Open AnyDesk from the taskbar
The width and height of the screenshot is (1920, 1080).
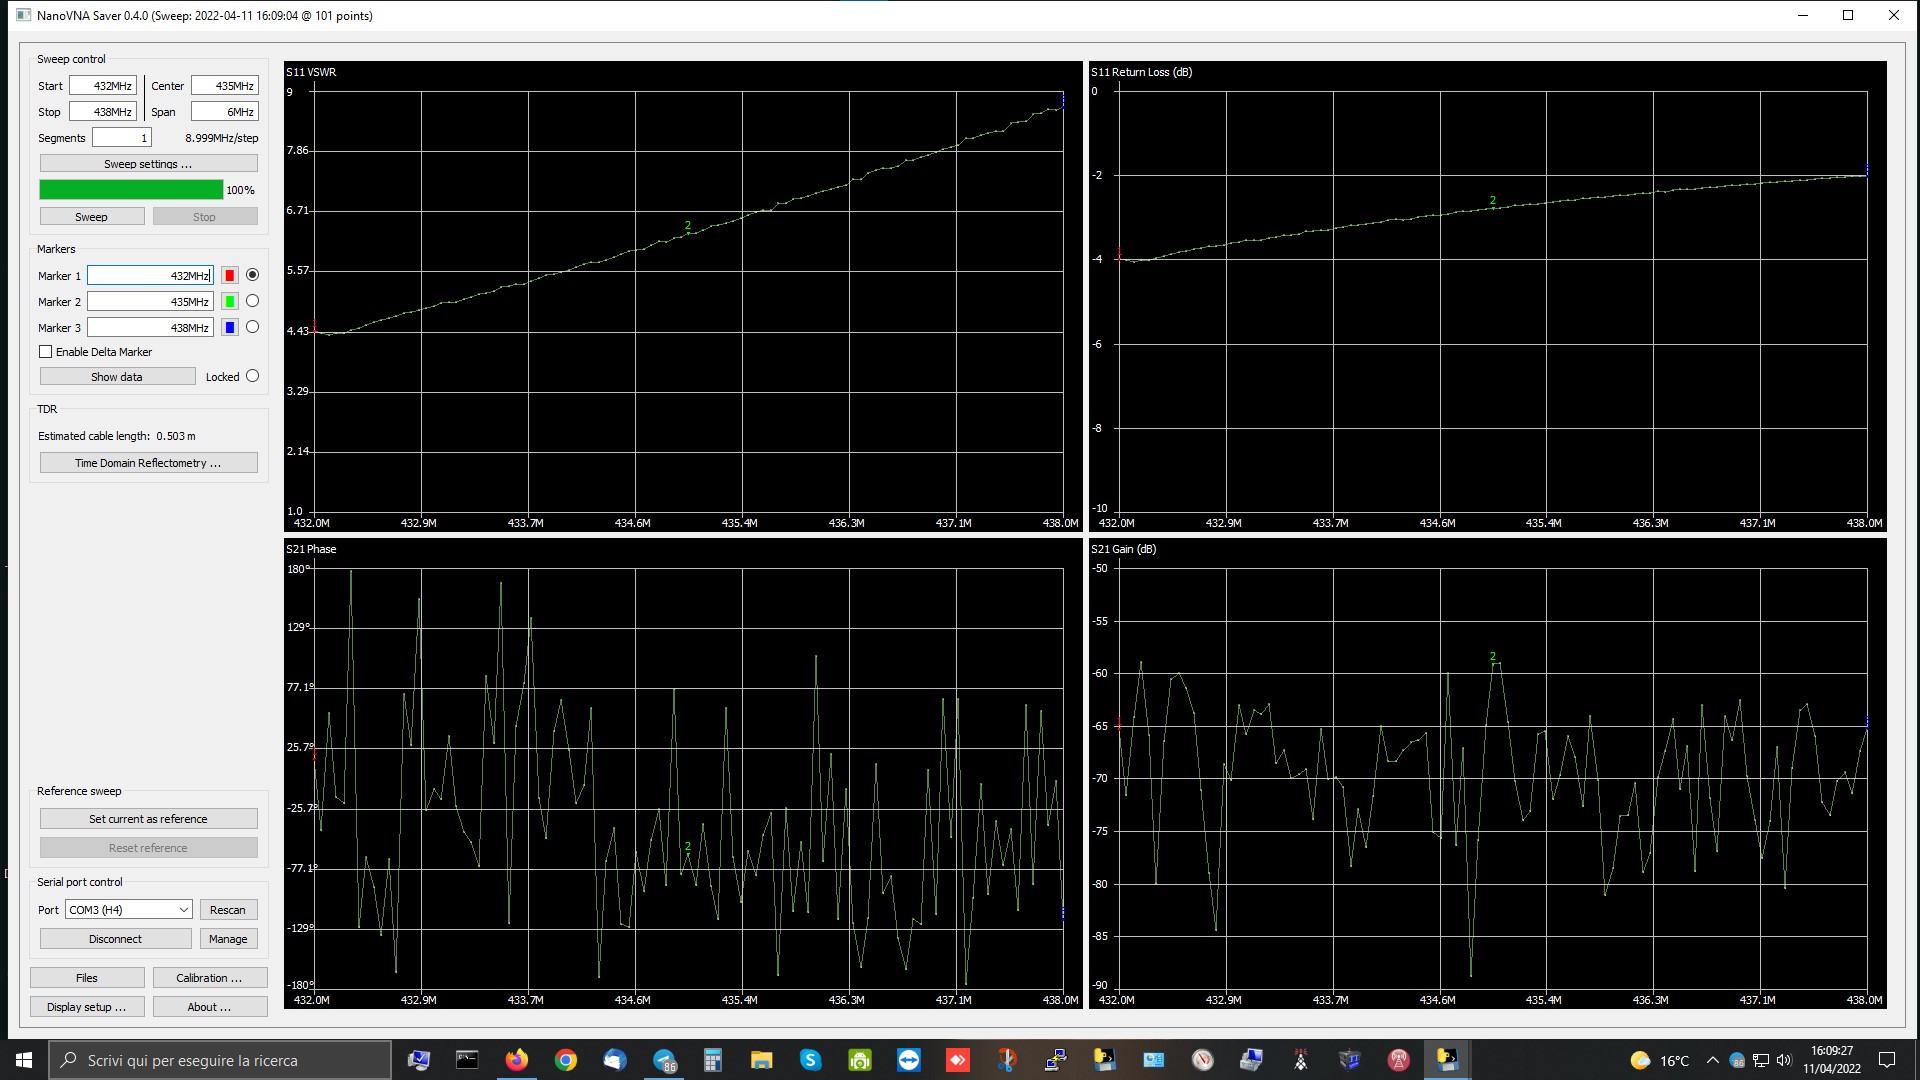click(958, 1060)
